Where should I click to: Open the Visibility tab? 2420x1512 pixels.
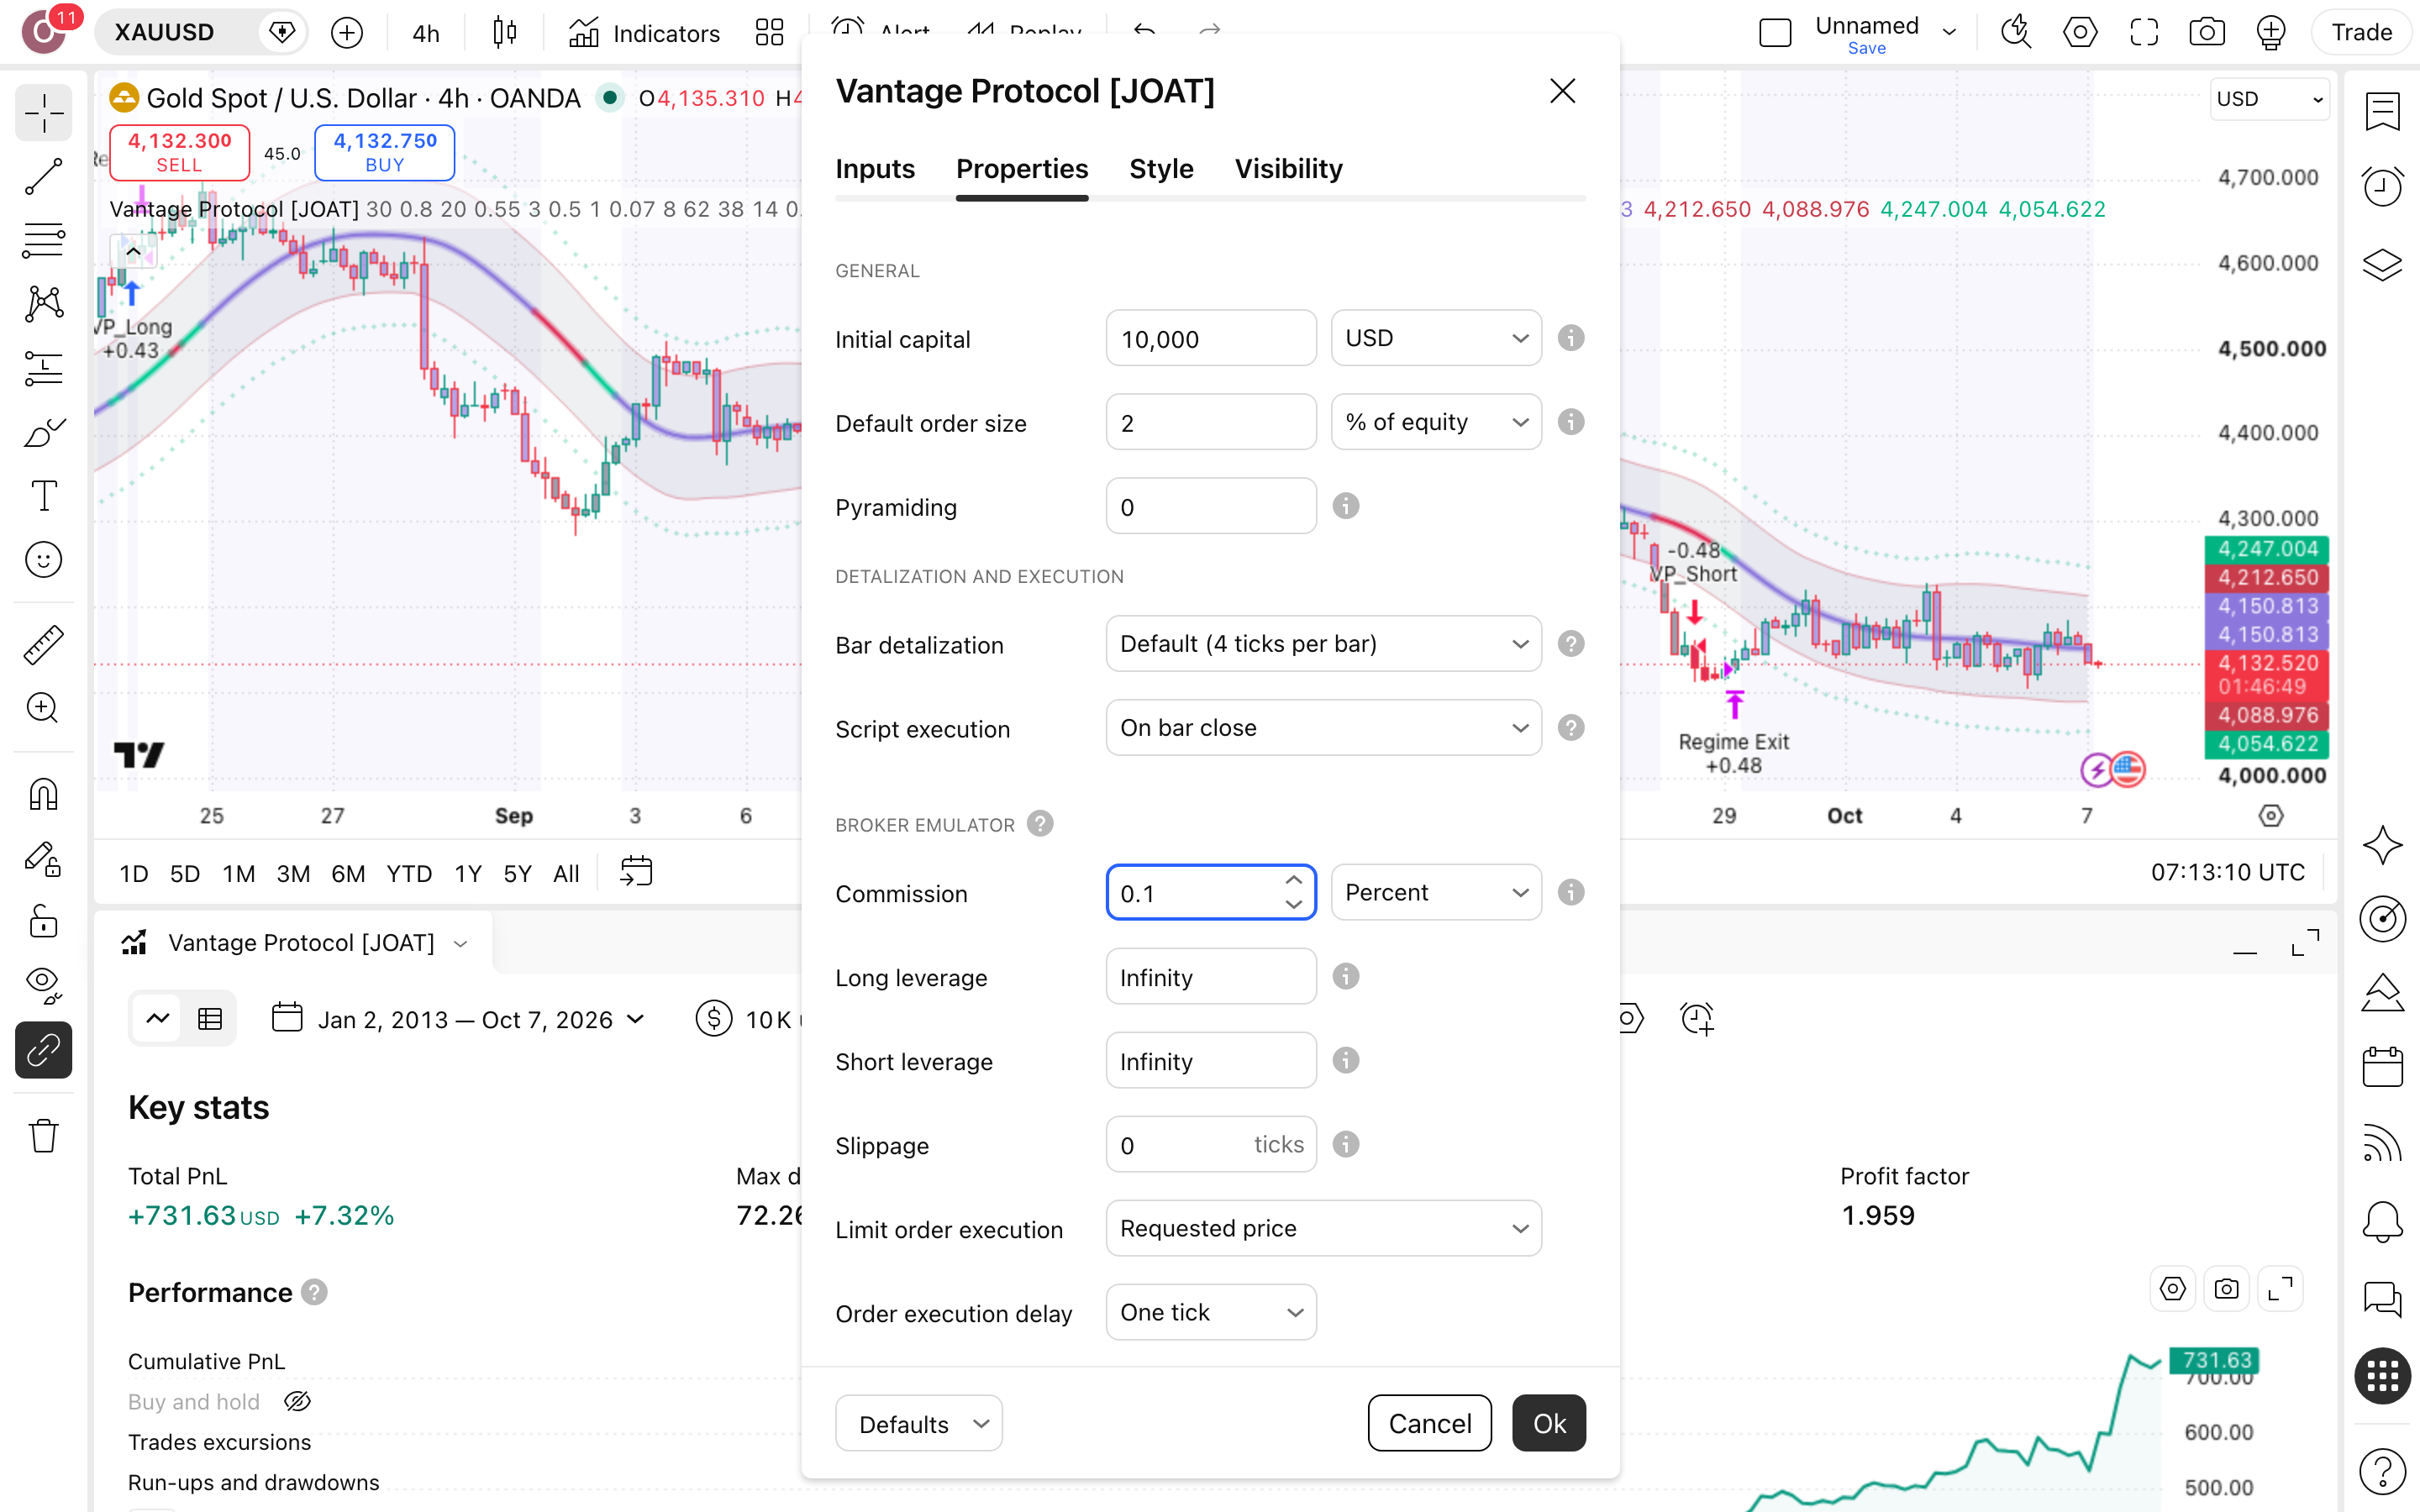(1288, 169)
